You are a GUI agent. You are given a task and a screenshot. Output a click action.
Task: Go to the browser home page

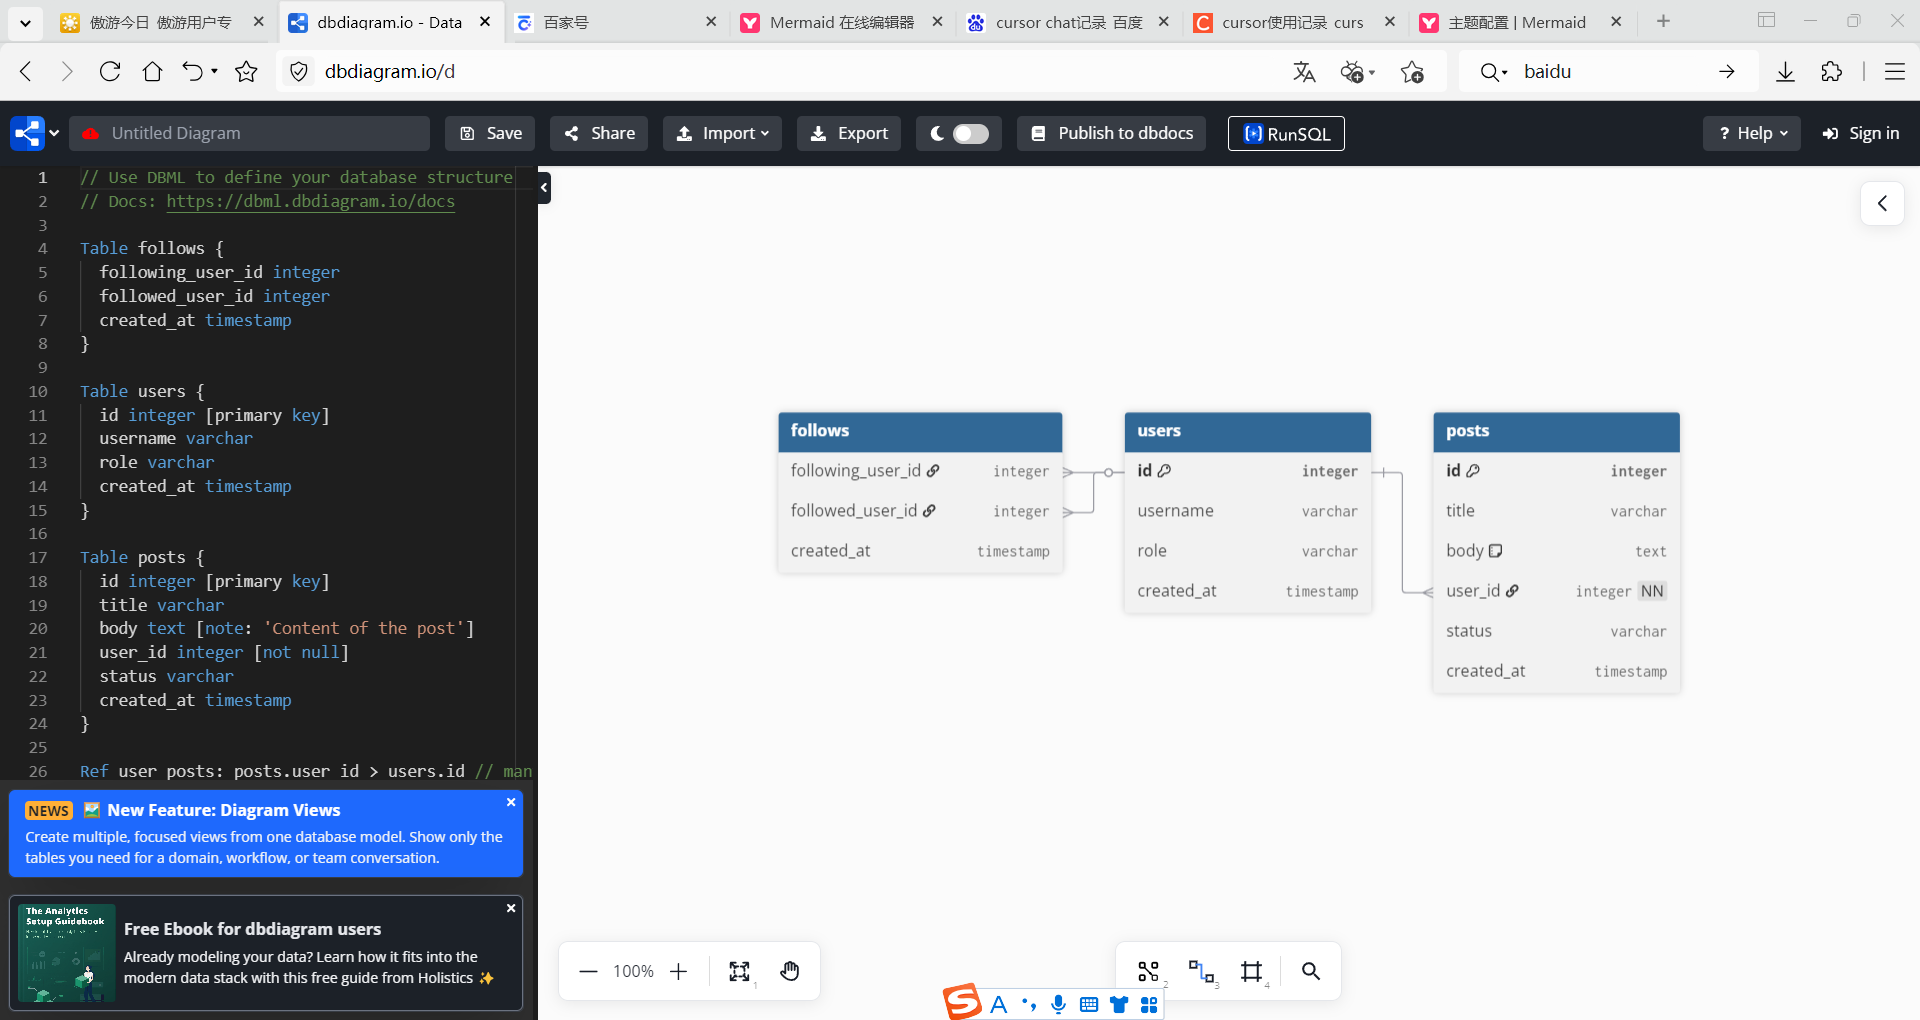[x=152, y=71]
